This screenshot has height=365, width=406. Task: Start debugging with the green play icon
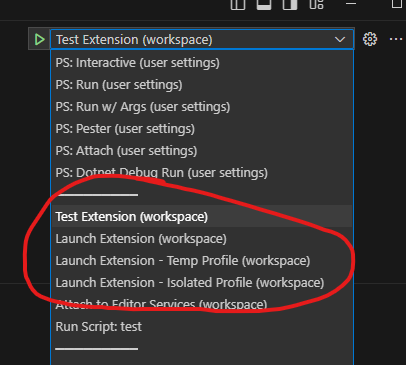click(39, 39)
